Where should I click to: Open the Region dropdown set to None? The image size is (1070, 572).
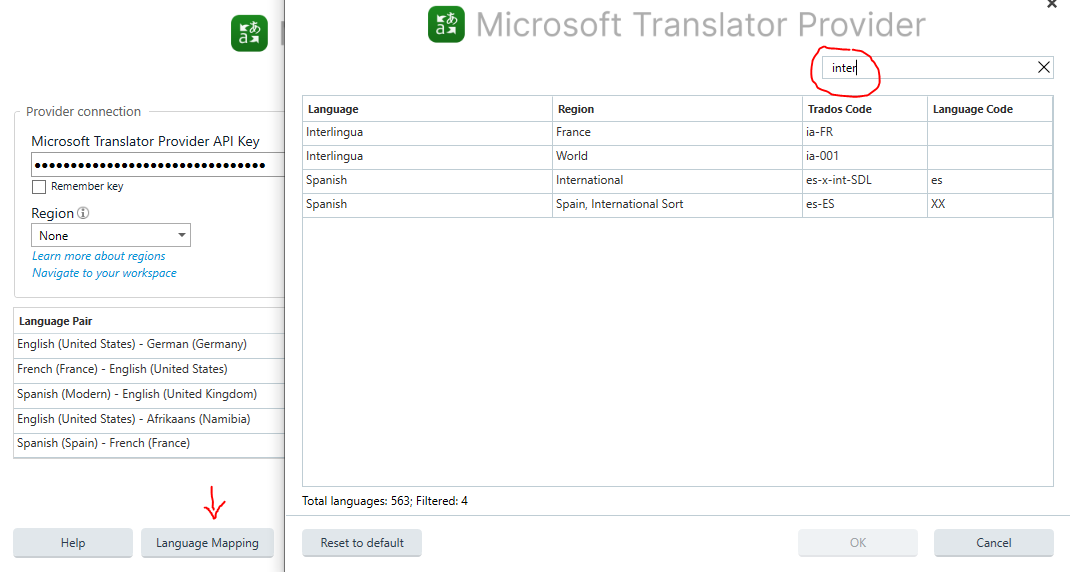tap(111, 235)
